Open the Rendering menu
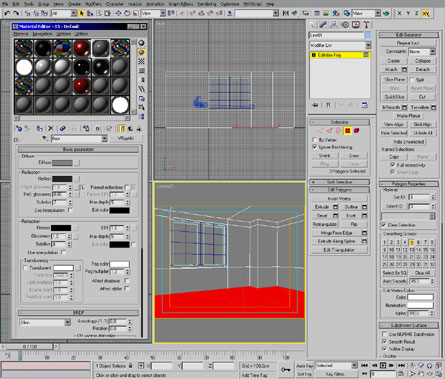The height and width of the screenshot is (379, 445). click(x=206, y=4)
